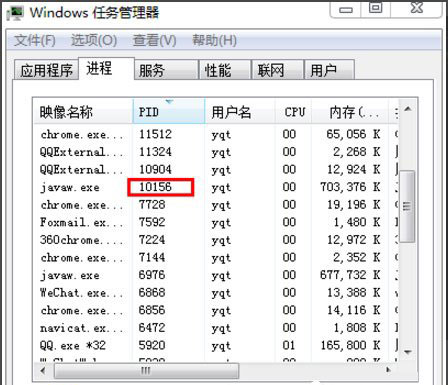Click the horizontal scrollbar thumb
This screenshot has width=448, height=385.
tap(146, 370)
